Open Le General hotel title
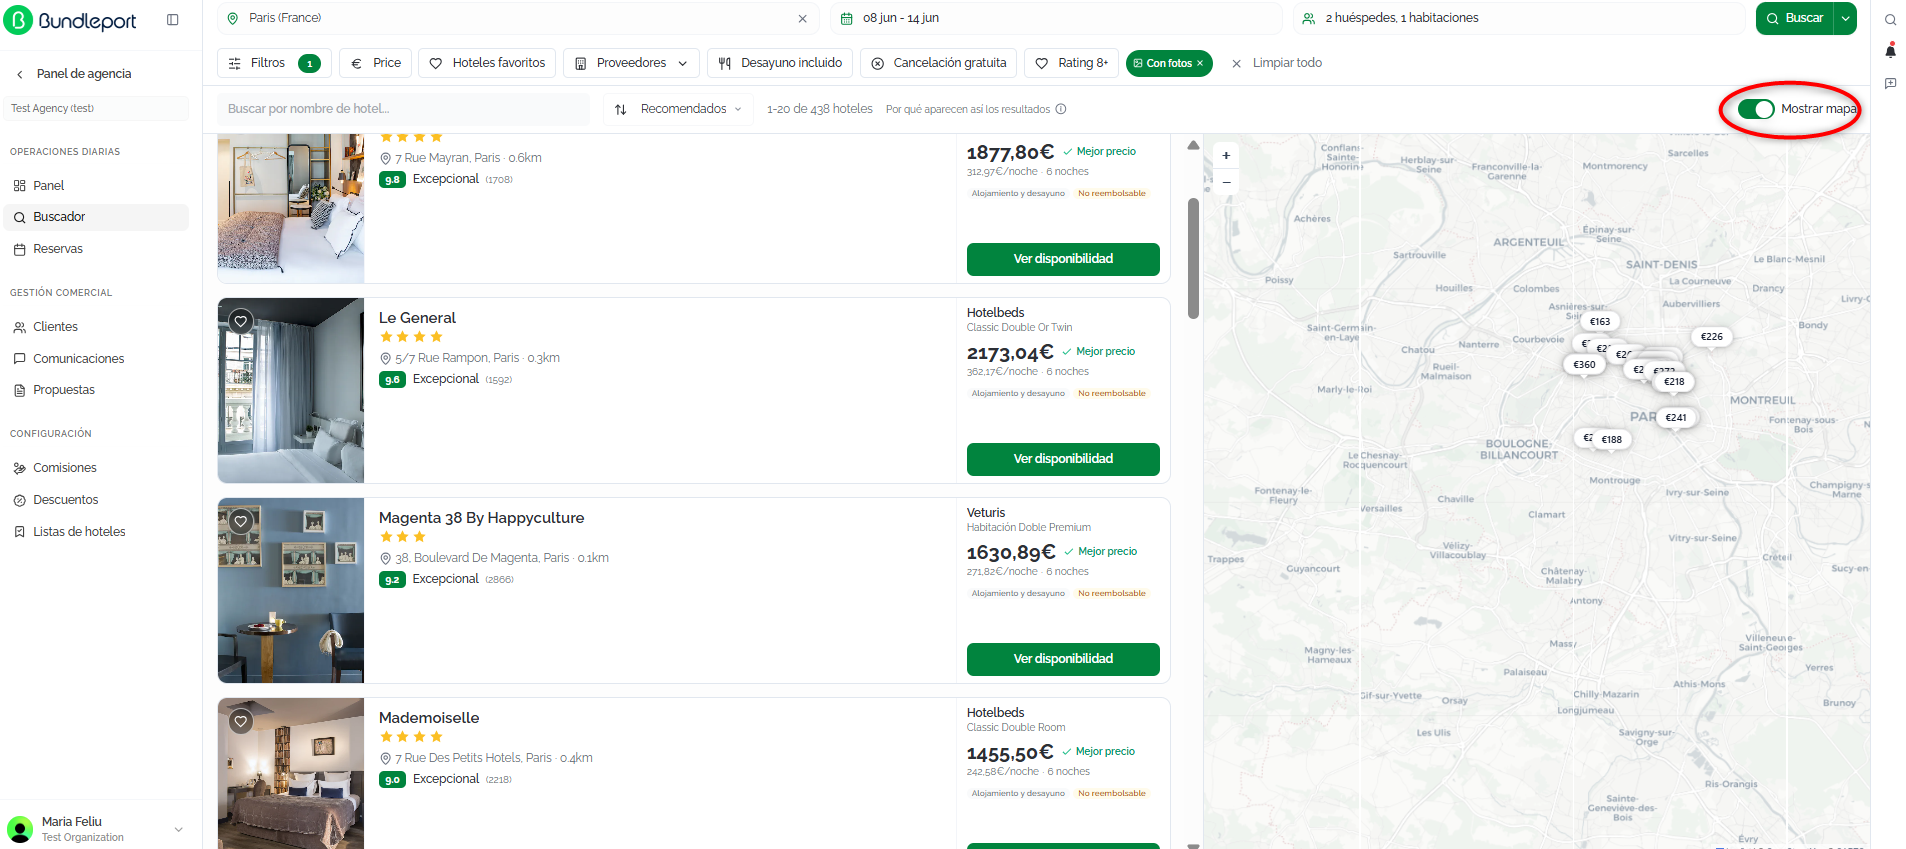 [417, 318]
